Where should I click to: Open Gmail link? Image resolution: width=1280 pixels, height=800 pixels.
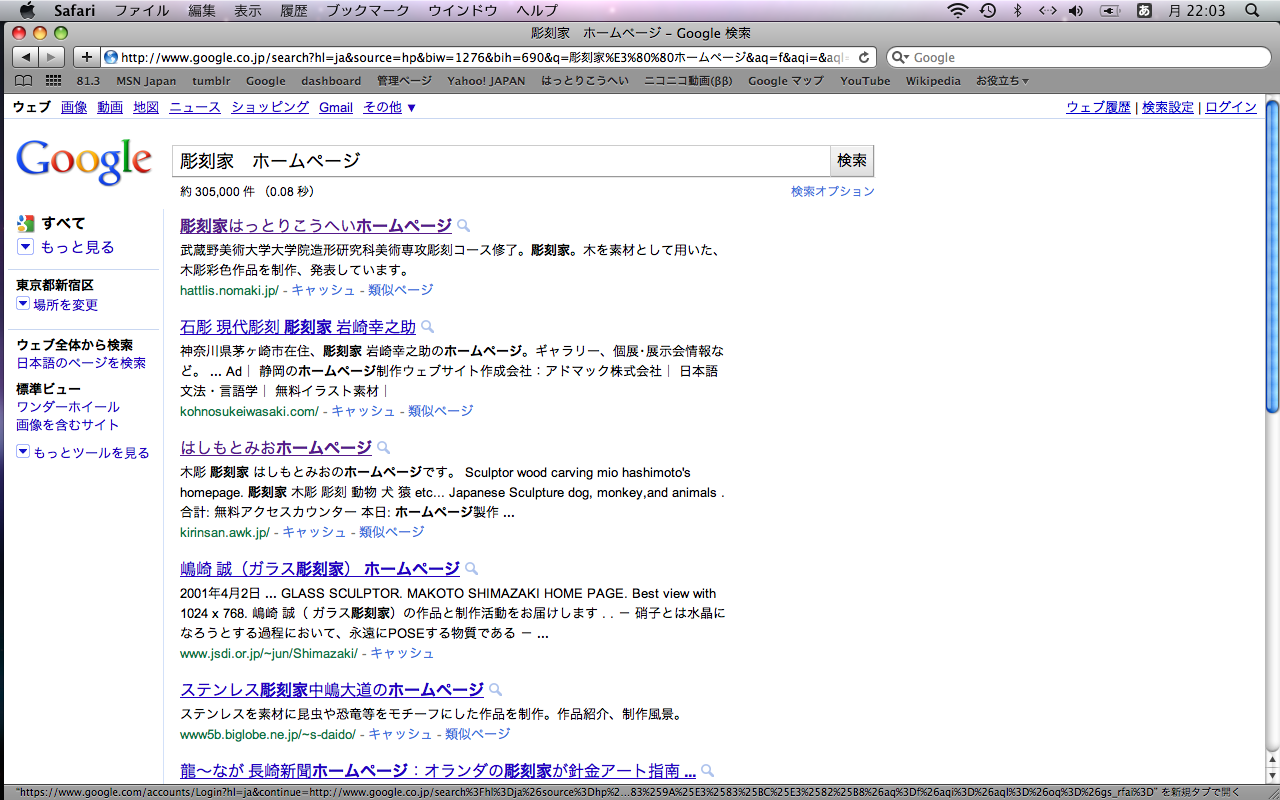336,107
